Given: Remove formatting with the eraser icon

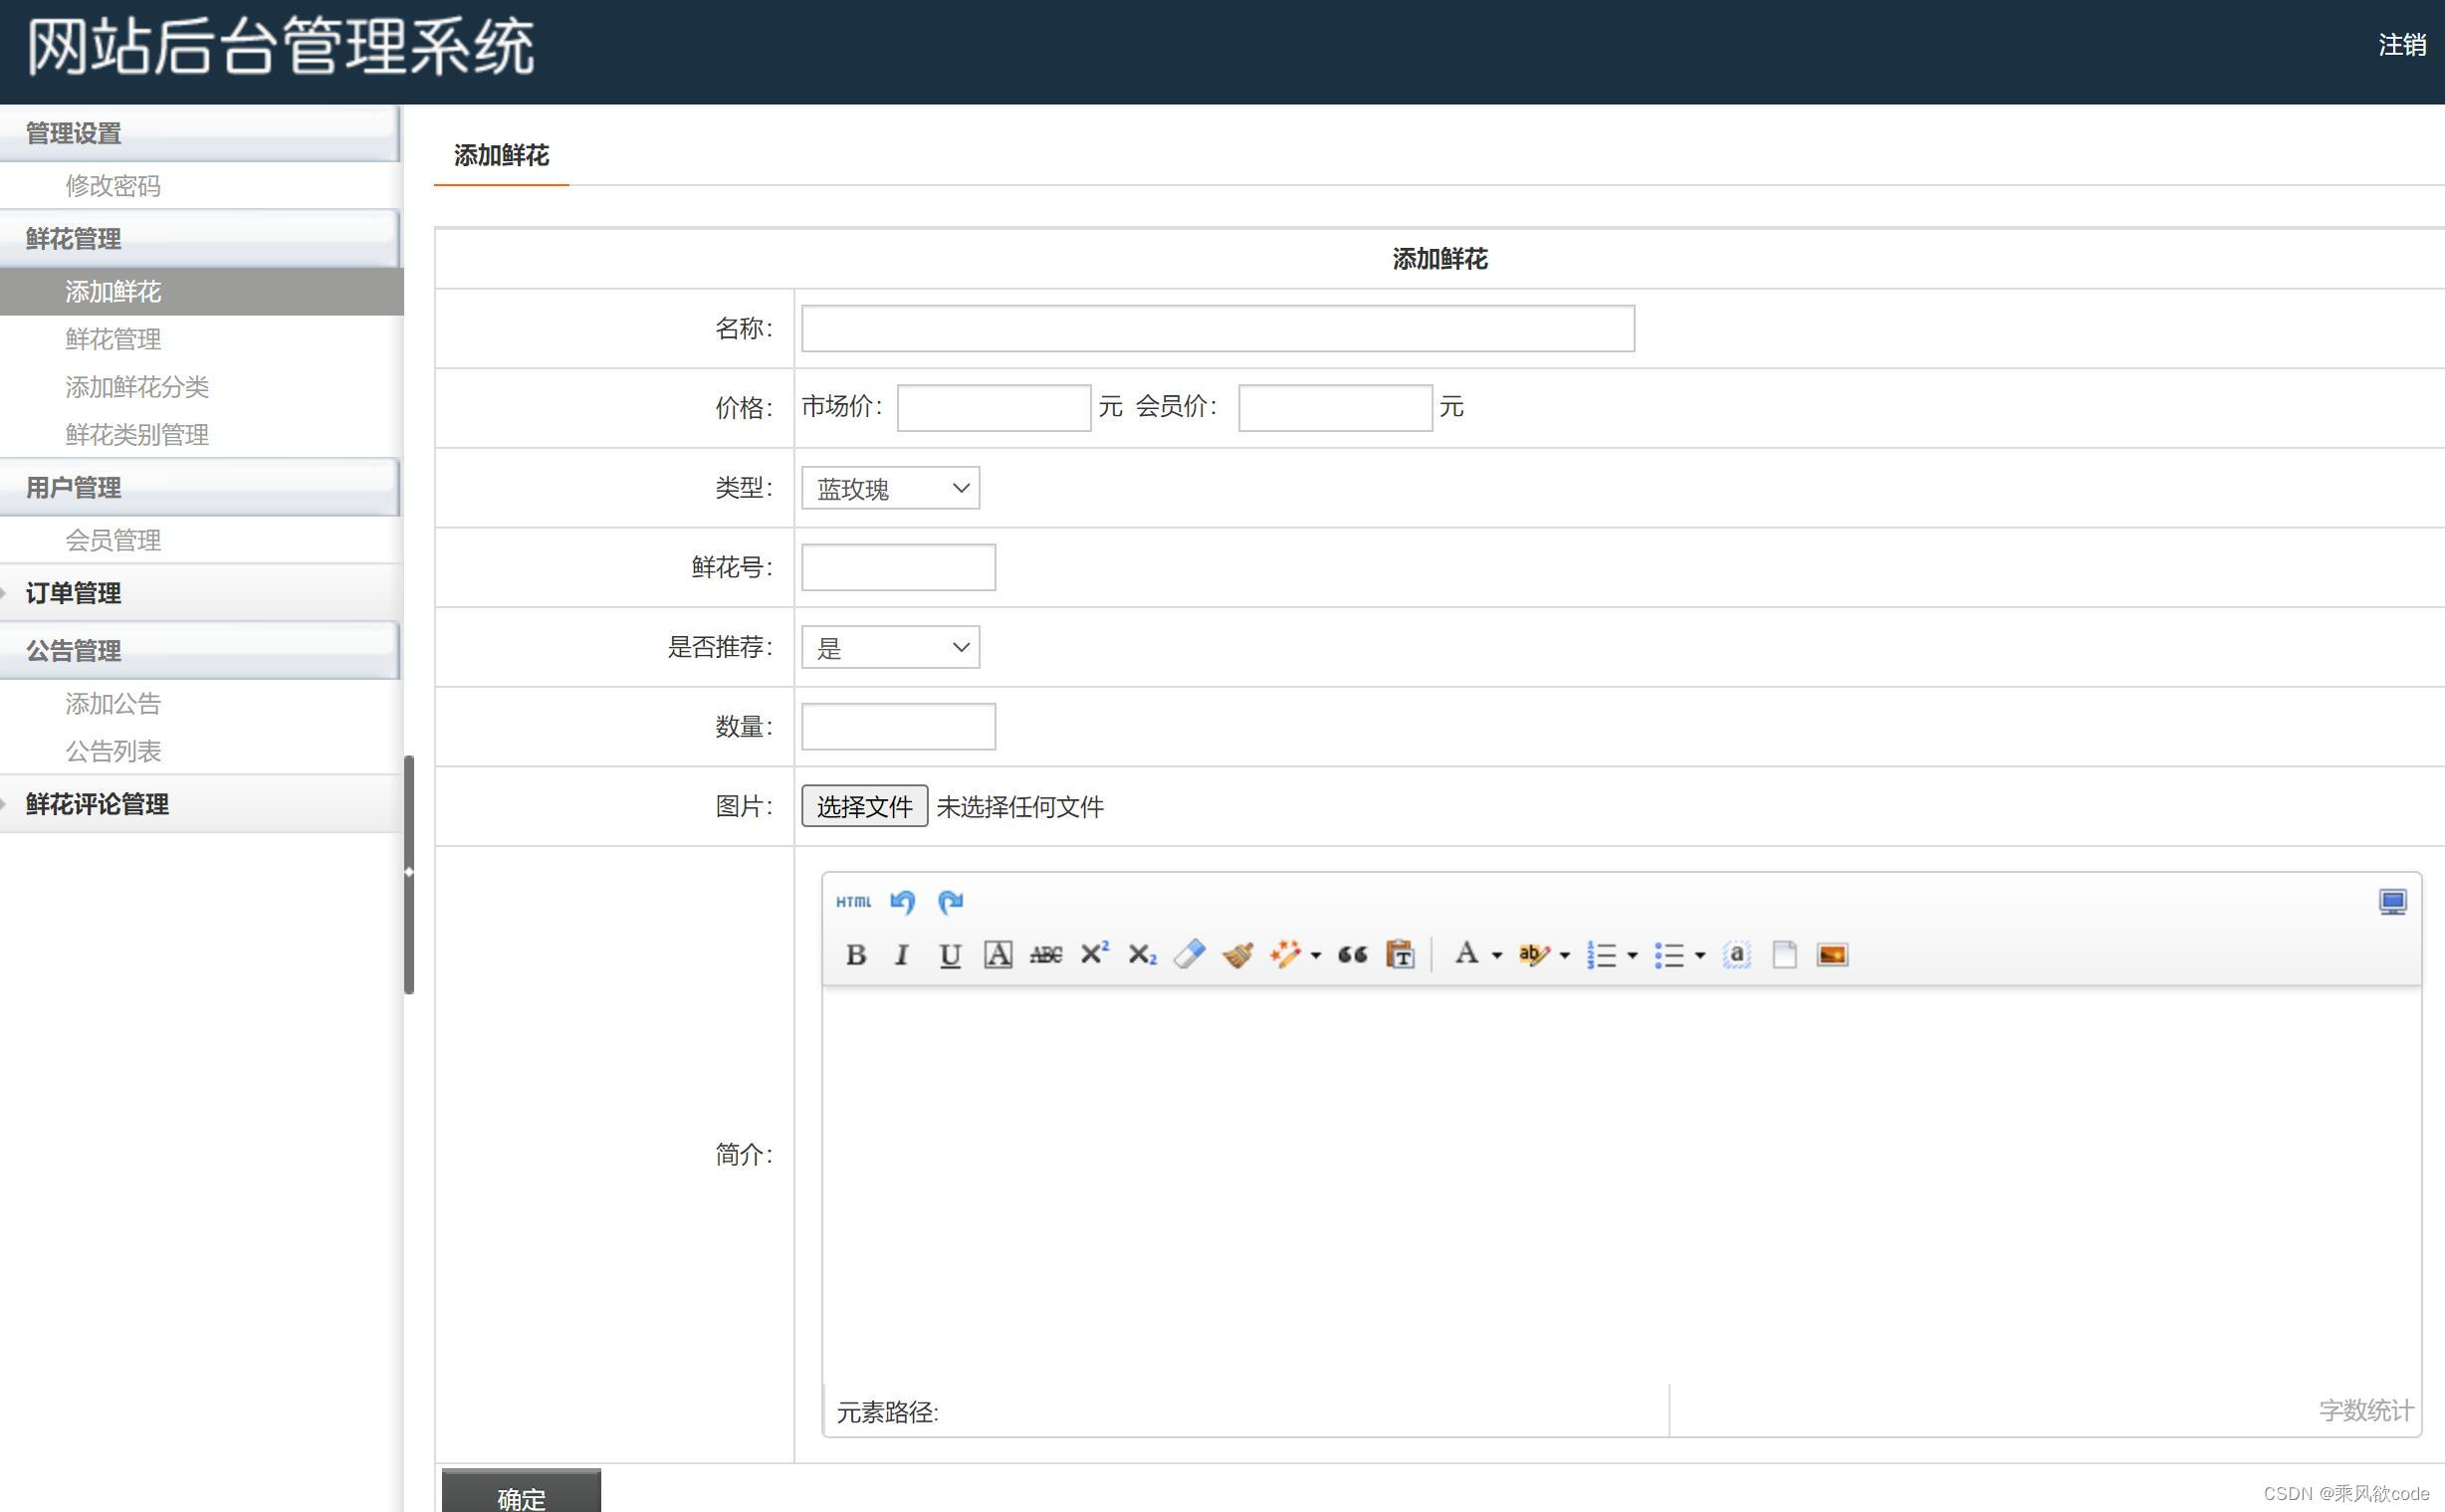Looking at the screenshot, I should pos(1189,953).
